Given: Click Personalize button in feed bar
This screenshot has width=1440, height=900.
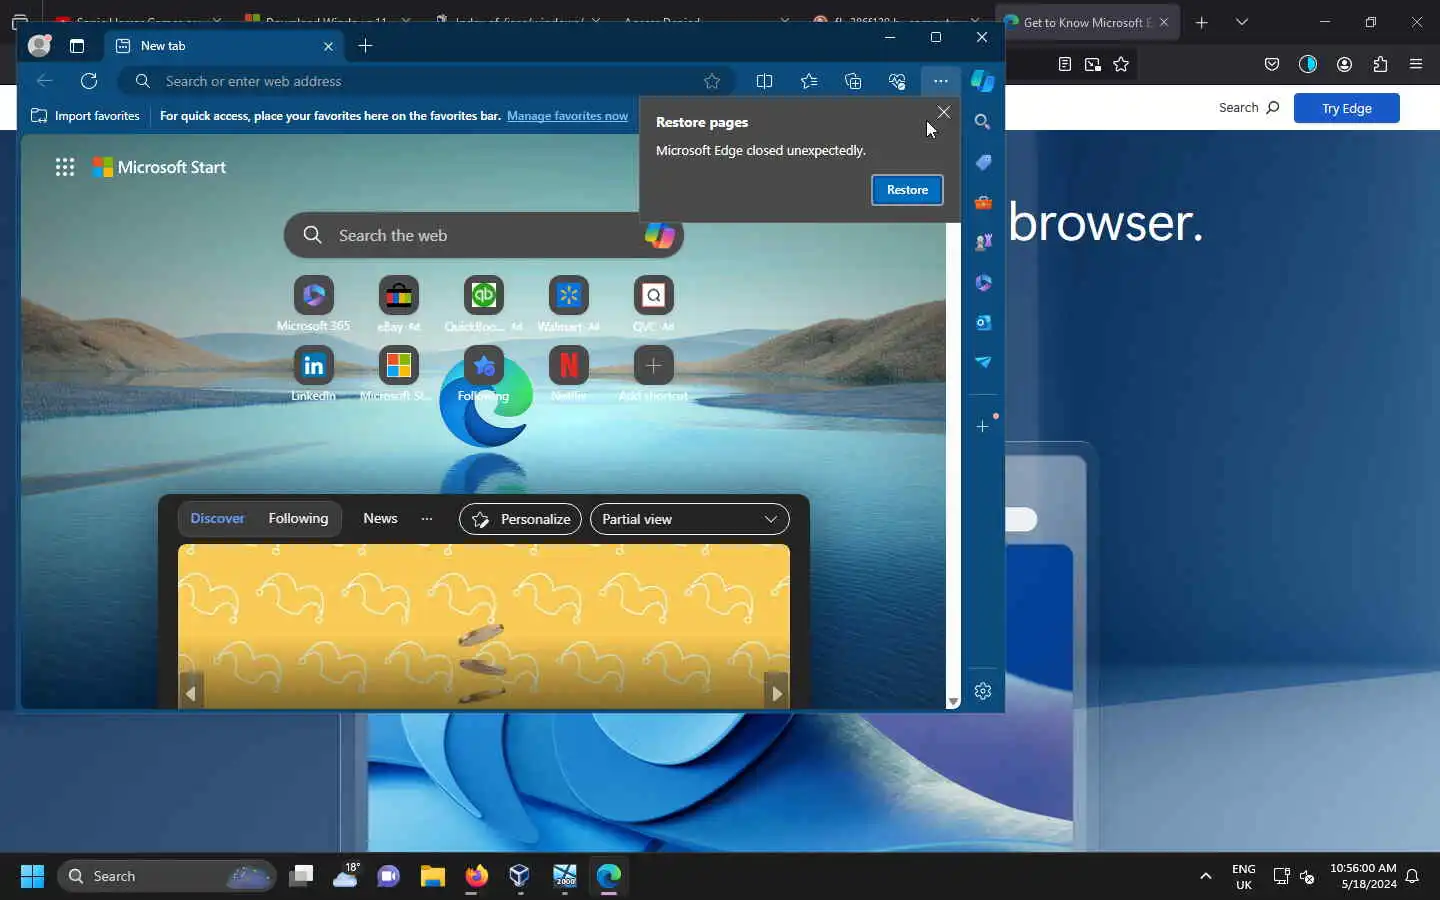Looking at the screenshot, I should click(x=520, y=519).
